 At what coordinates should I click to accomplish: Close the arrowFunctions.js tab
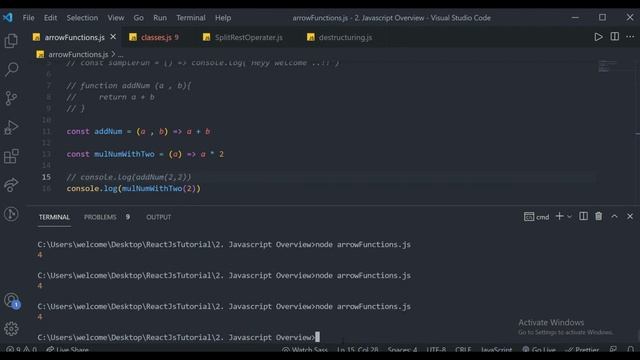[113, 37]
